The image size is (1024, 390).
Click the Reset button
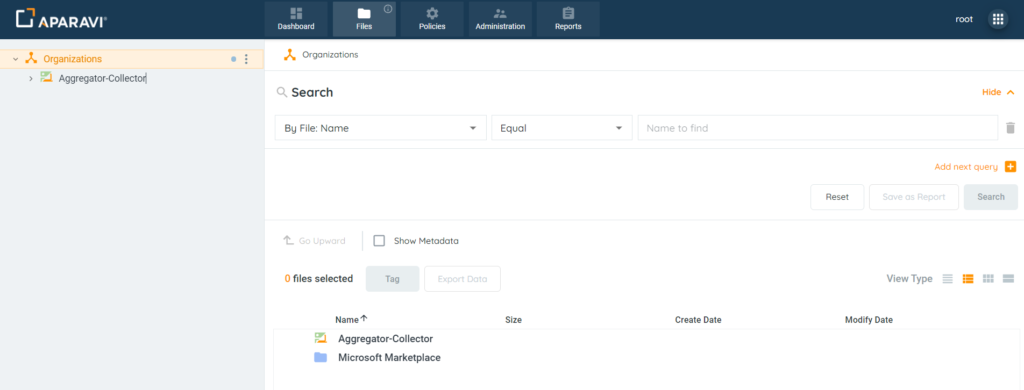[837, 197]
